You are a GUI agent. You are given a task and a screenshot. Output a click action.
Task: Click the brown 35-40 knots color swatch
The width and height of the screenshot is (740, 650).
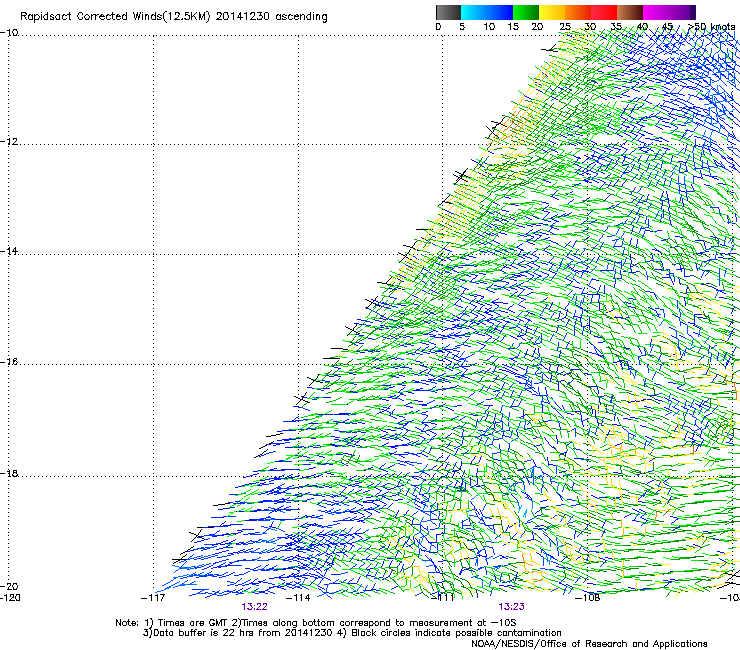pos(630,12)
